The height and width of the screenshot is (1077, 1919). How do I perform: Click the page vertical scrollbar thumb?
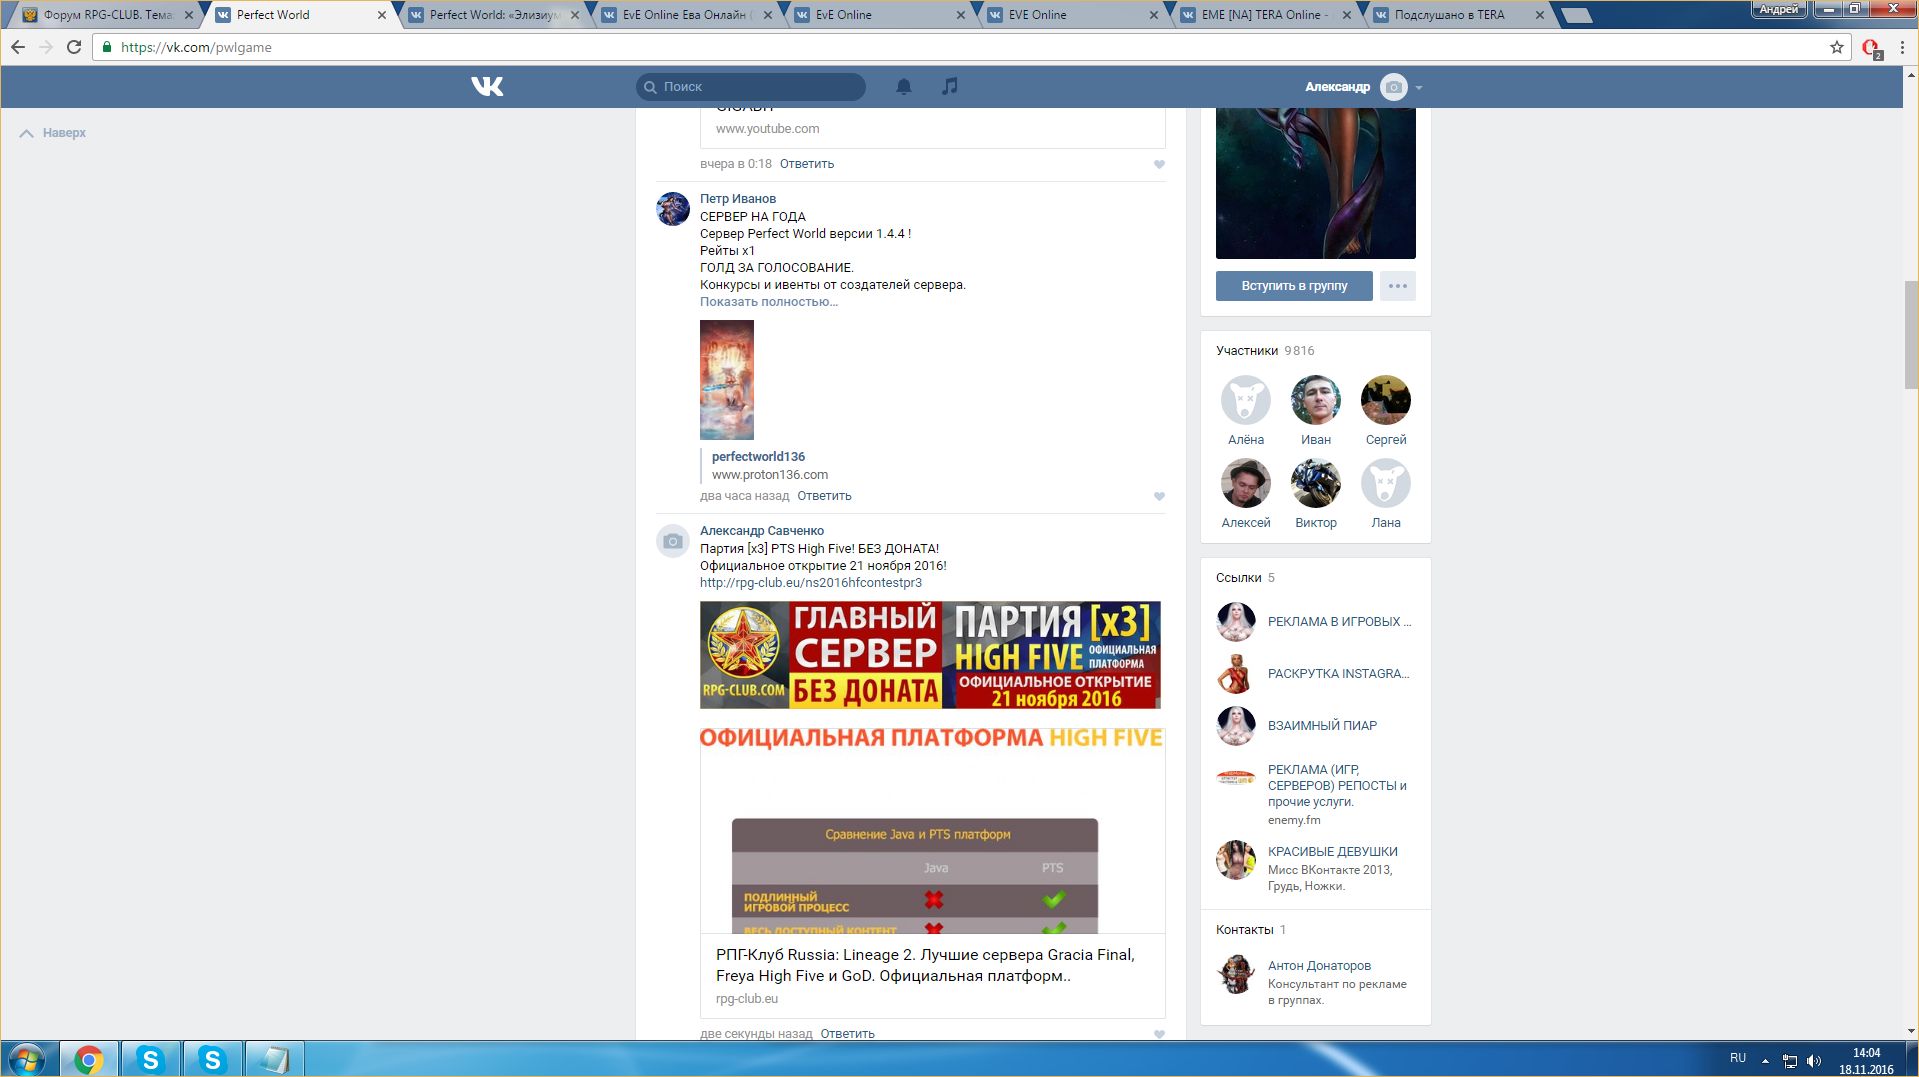point(1911,334)
